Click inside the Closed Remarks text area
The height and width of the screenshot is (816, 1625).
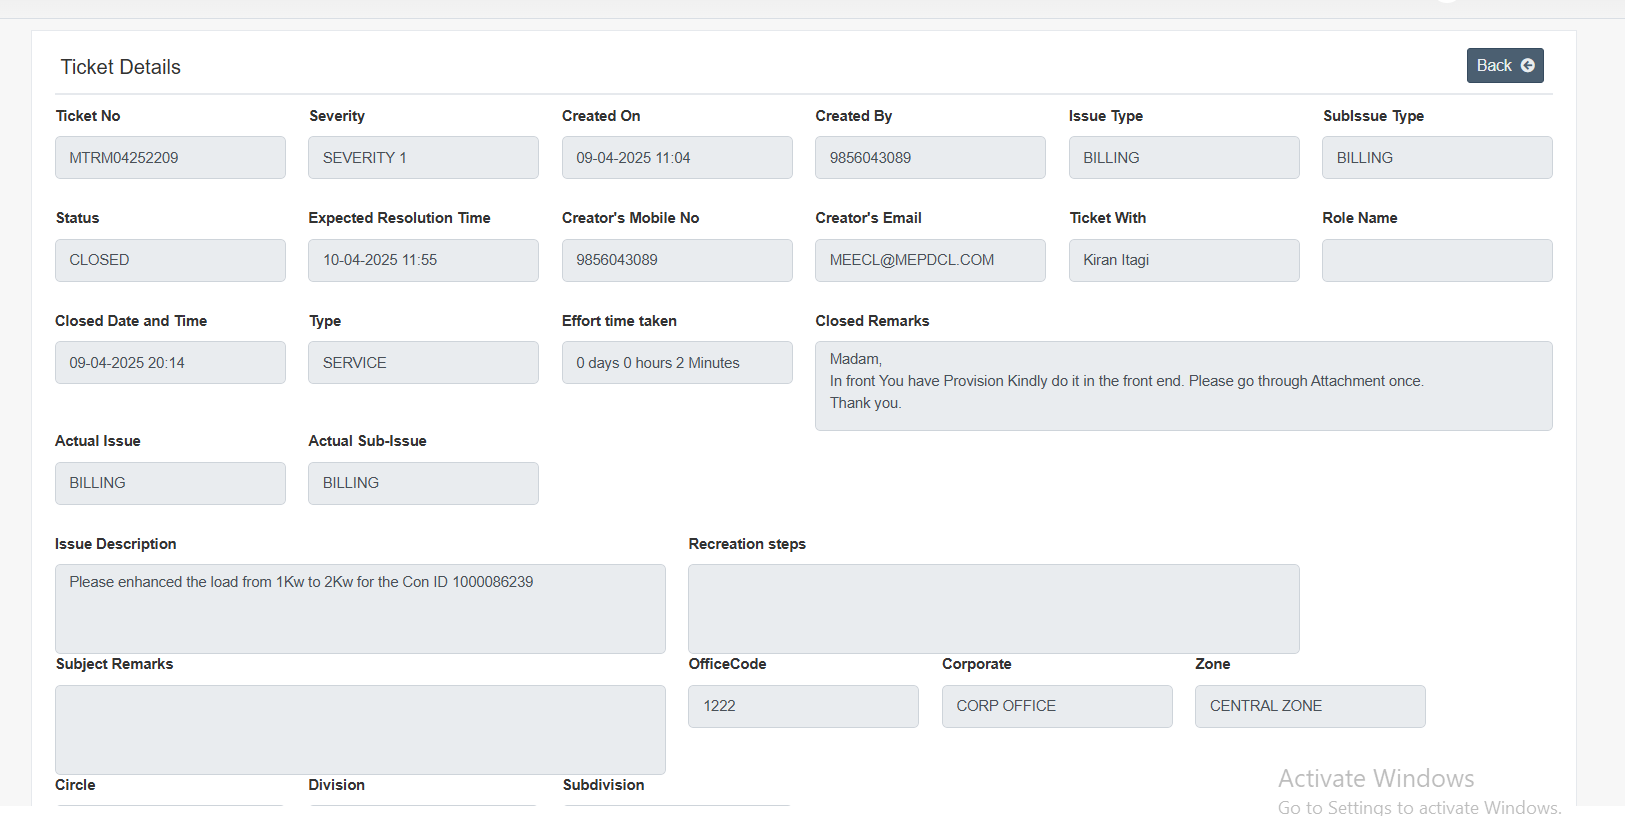1183,386
